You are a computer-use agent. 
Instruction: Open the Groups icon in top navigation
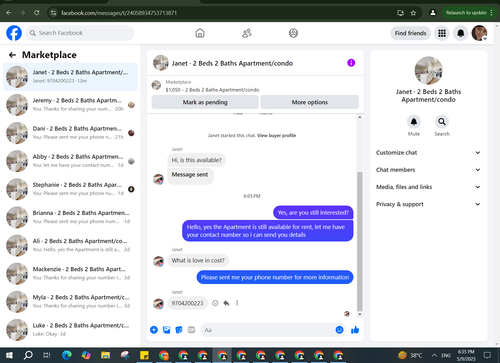(x=293, y=33)
